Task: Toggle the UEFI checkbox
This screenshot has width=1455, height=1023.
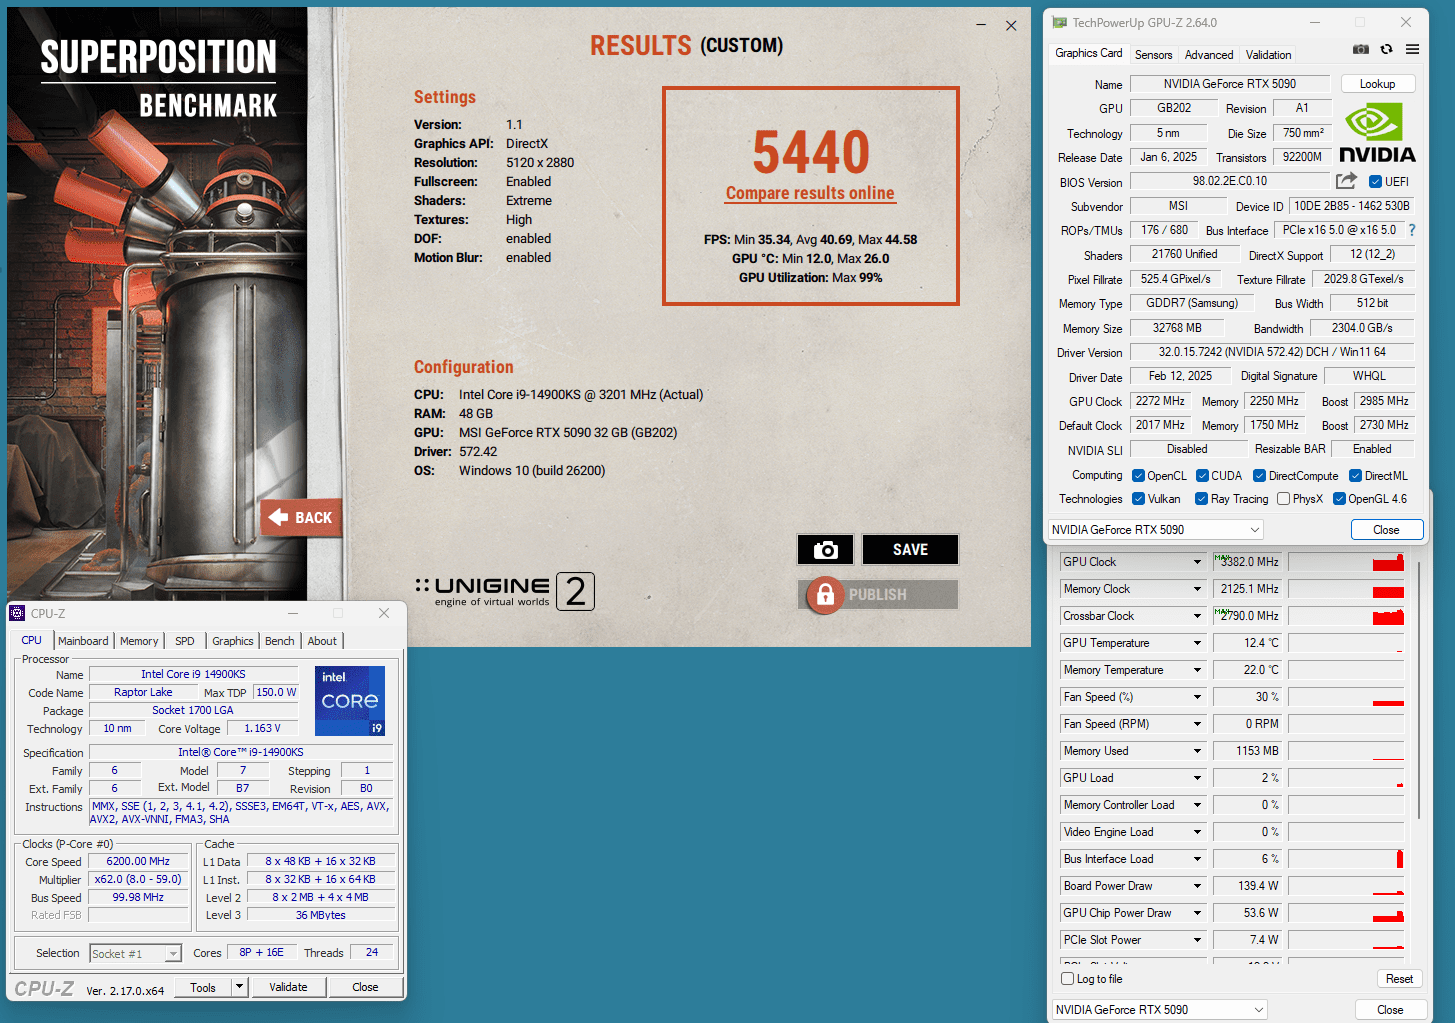Action: click(x=1376, y=182)
